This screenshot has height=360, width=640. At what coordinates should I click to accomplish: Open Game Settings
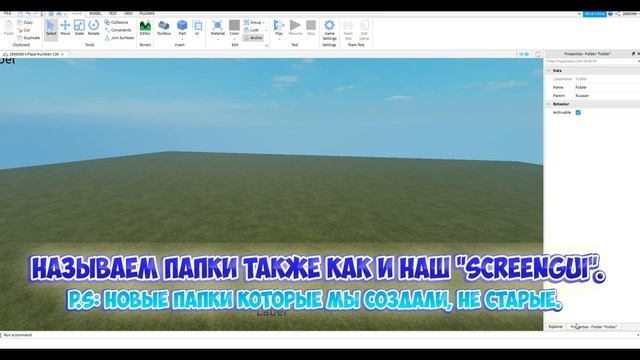(329, 30)
